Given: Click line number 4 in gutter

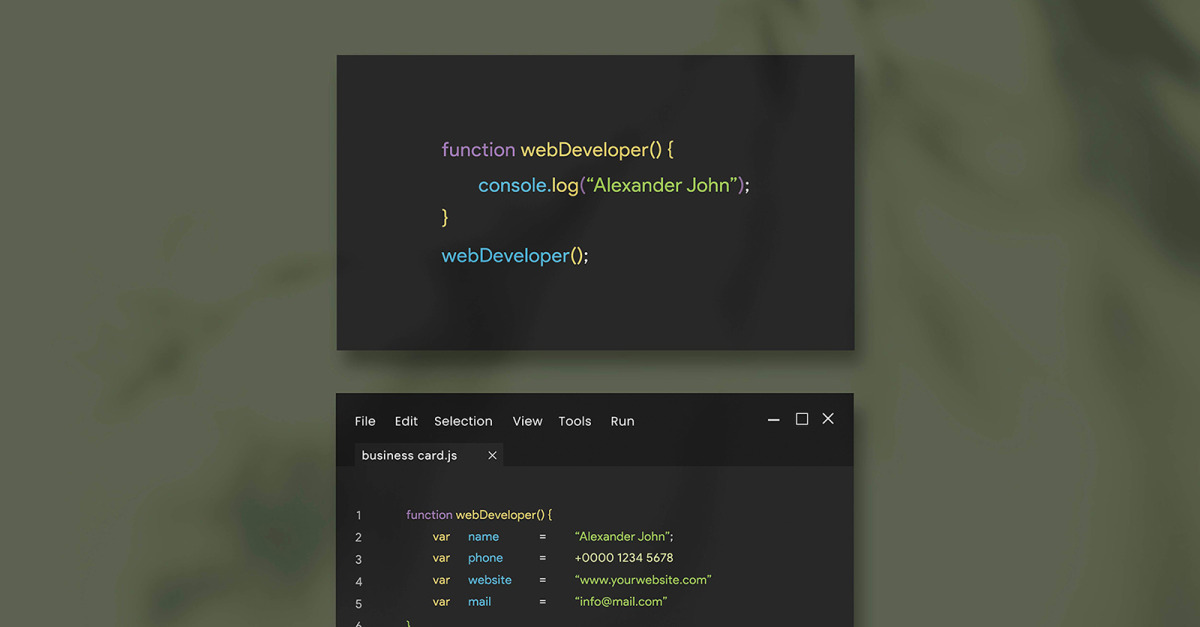Looking at the screenshot, I should [x=358, y=582].
